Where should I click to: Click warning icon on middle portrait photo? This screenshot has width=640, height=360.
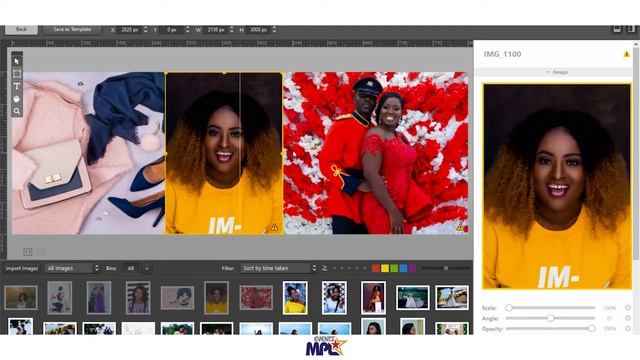(275, 227)
